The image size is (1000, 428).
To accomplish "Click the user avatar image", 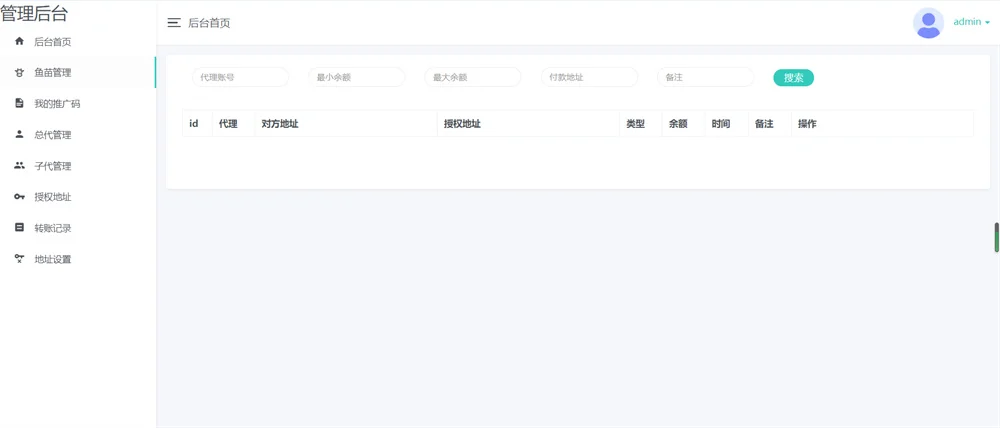I will tap(929, 23).
